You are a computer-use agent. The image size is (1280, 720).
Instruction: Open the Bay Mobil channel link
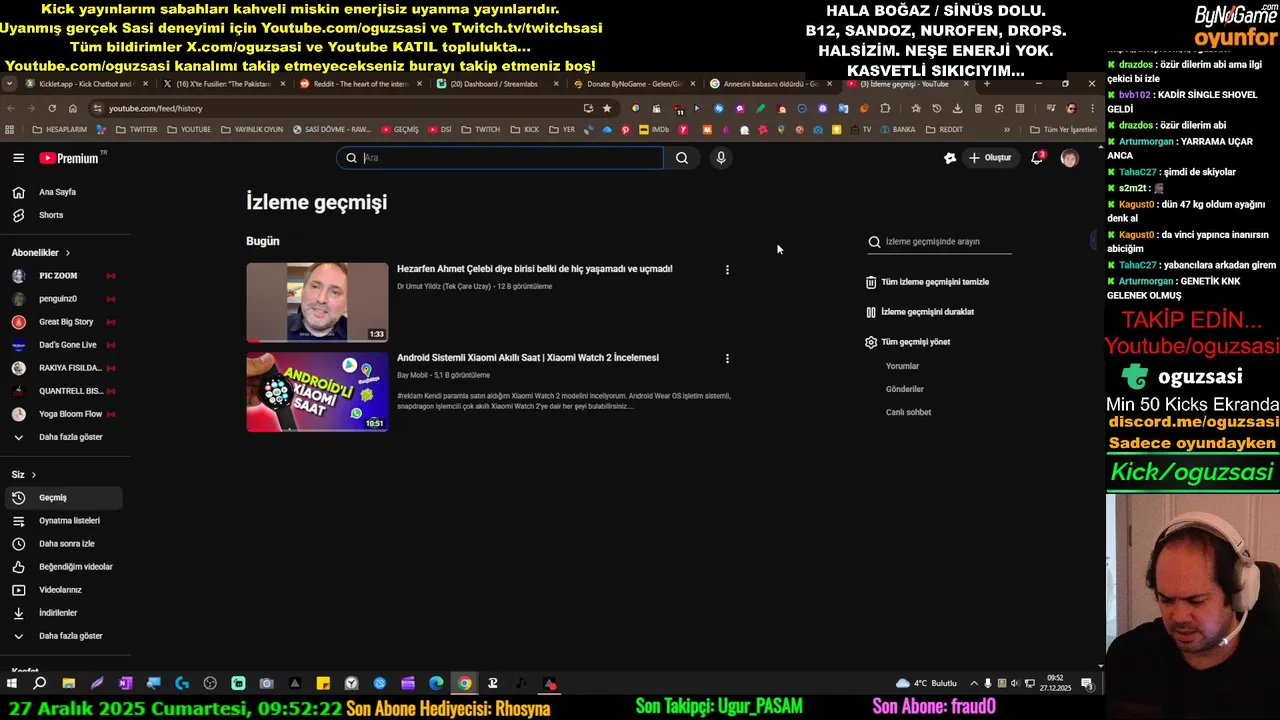[x=412, y=376]
